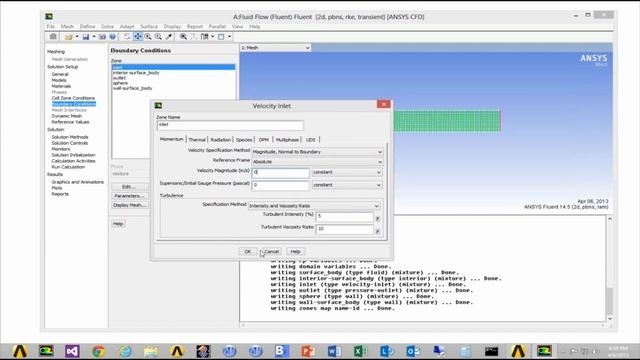The height and width of the screenshot is (360, 640).
Task: Open Word from the taskbar
Action: 334,351
